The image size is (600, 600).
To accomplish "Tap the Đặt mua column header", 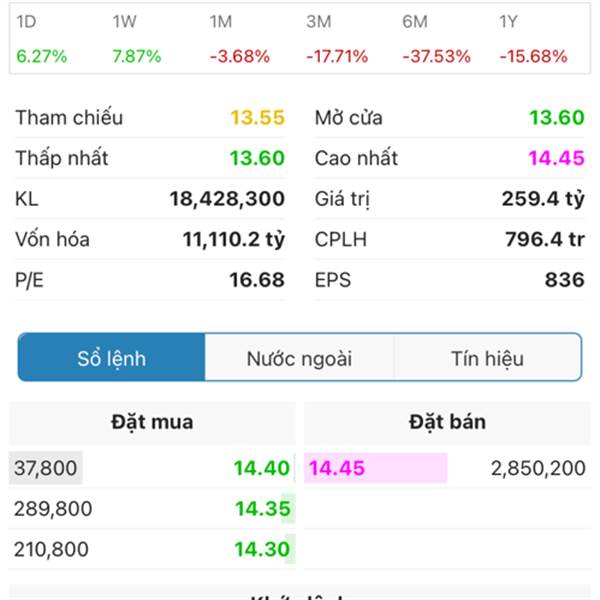I will click(152, 422).
